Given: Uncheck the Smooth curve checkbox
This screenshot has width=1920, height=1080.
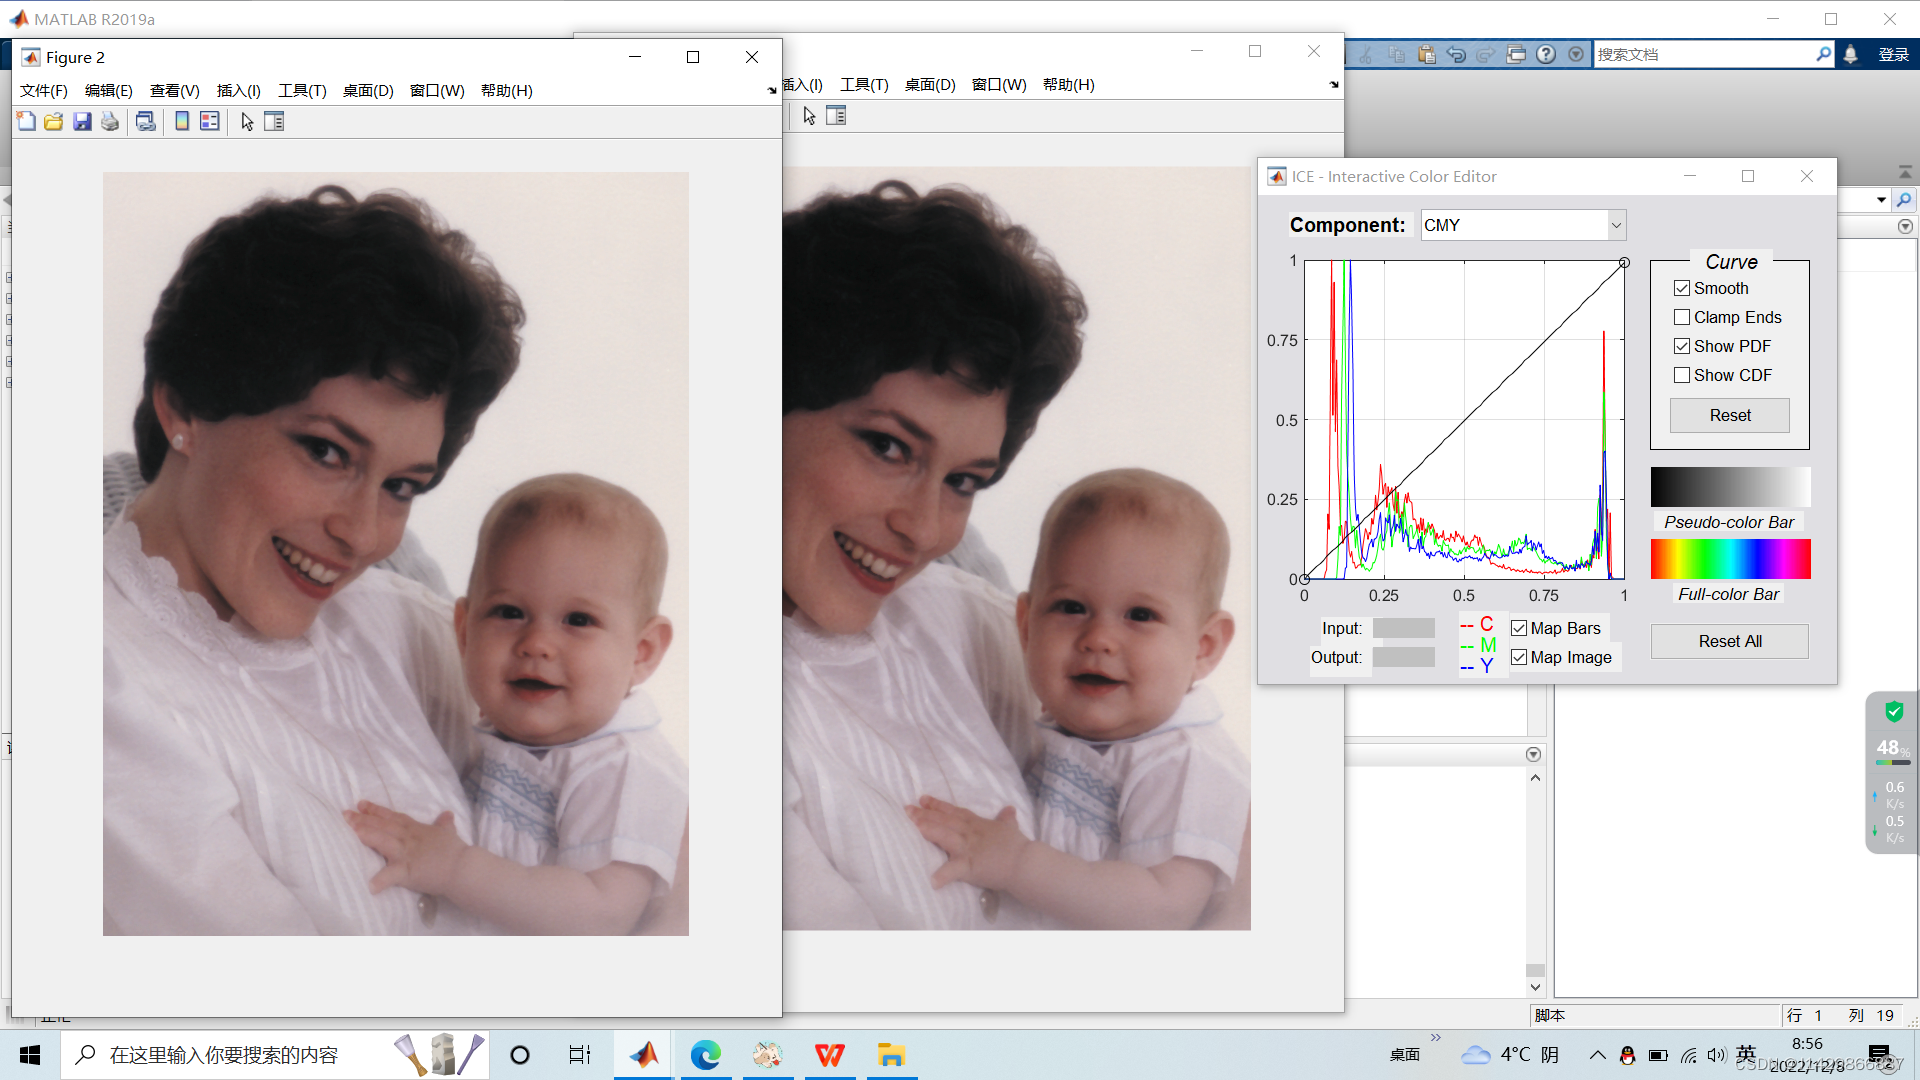Looking at the screenshot, I should tap(1682, 288).
